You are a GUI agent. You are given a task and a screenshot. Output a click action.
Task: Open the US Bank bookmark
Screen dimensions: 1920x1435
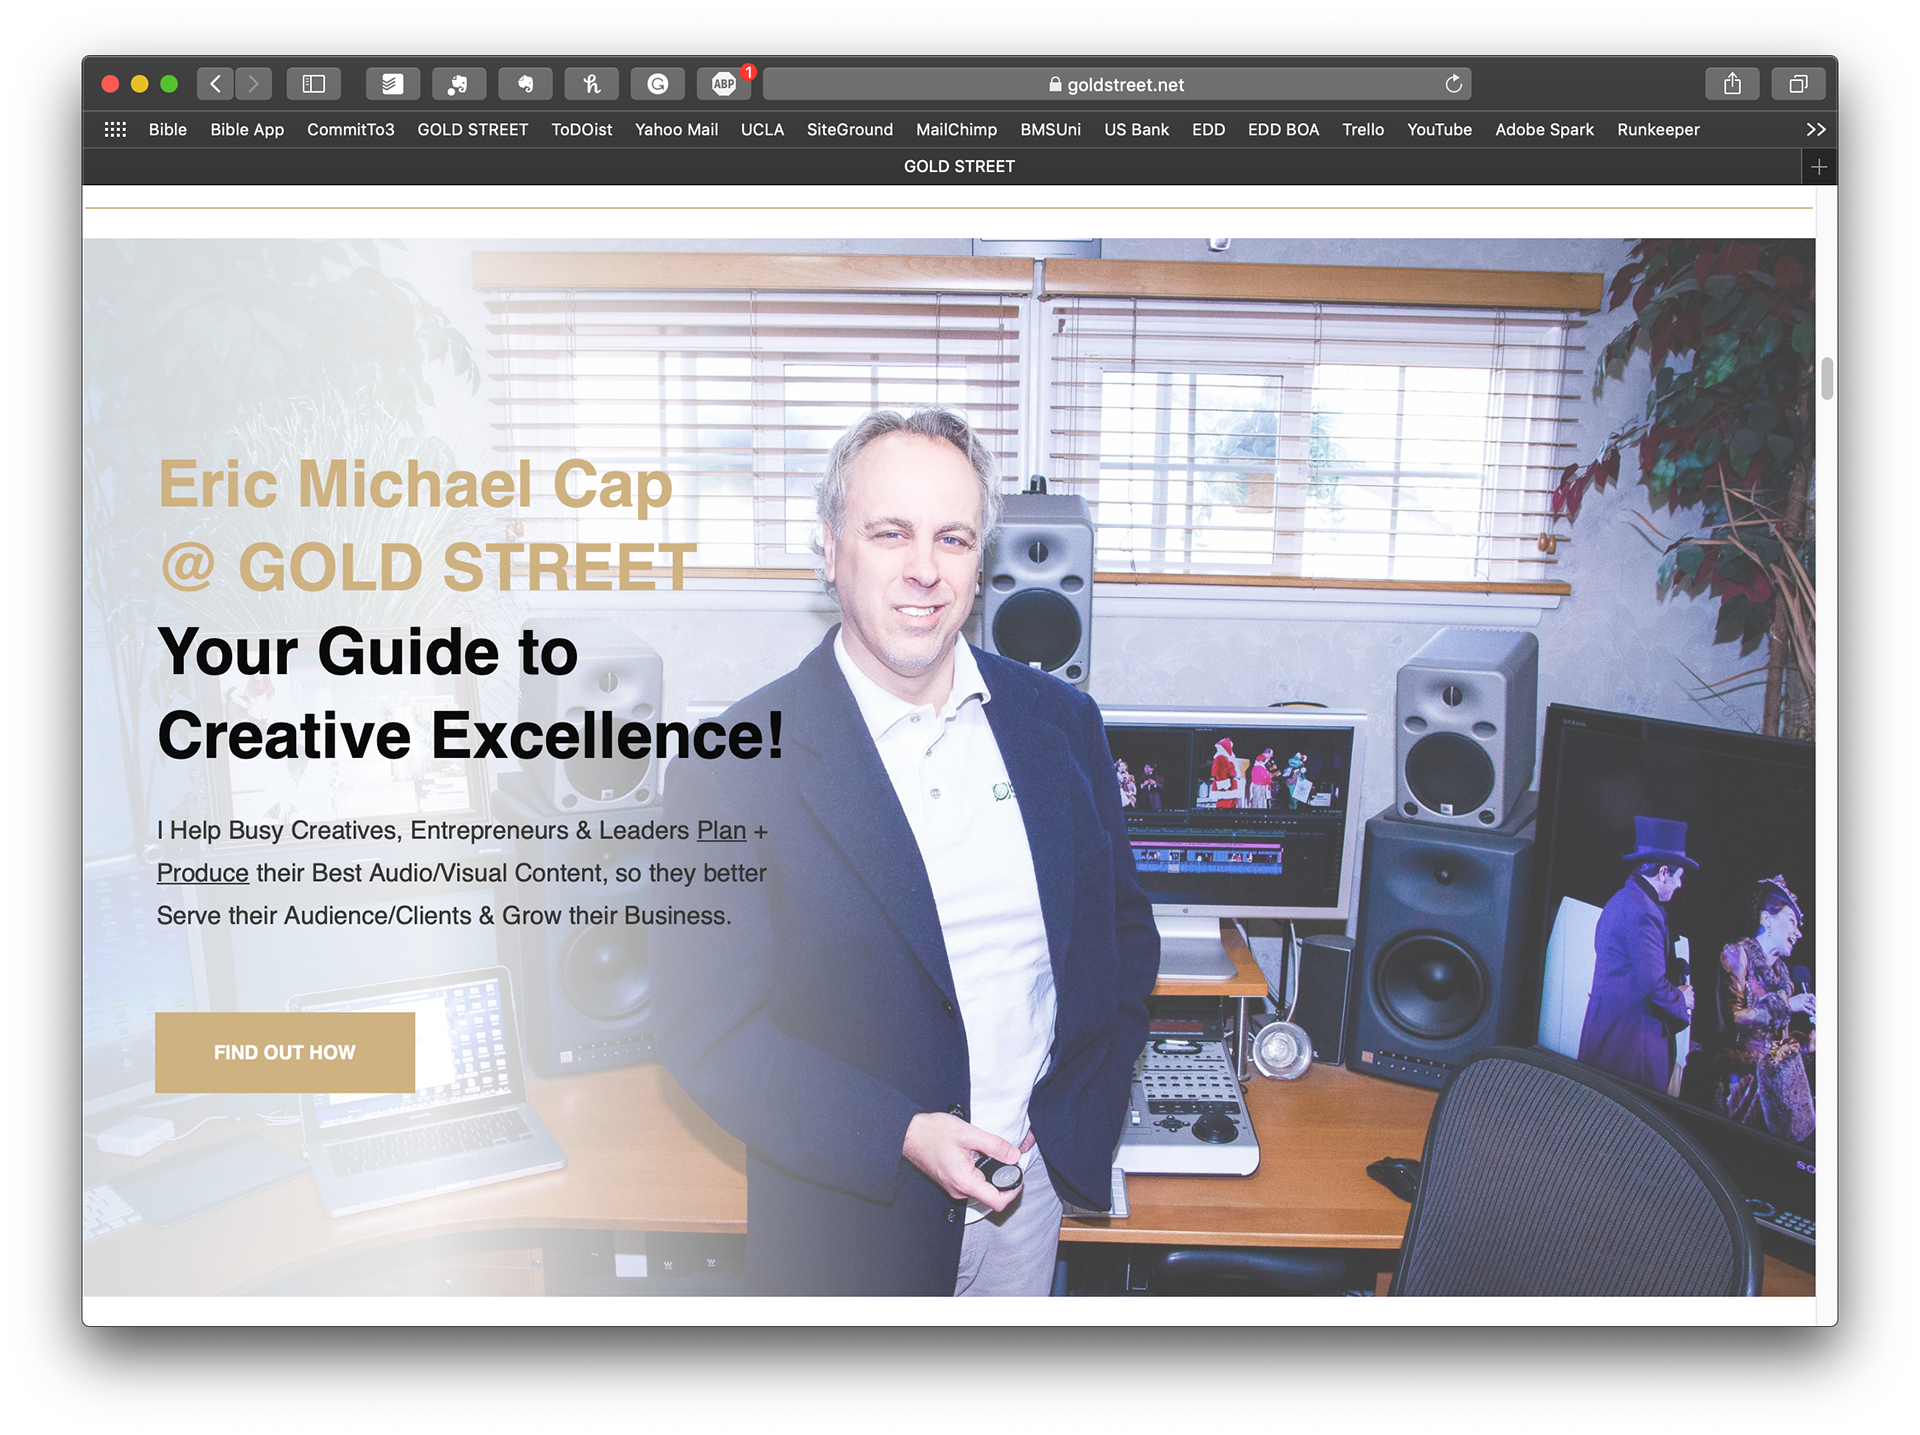pos(1137,129)
